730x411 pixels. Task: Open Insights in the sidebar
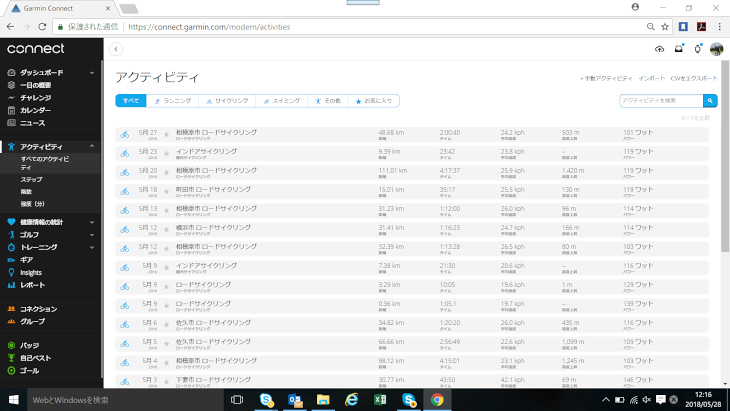pyautogui.click(x=31, y=272)
